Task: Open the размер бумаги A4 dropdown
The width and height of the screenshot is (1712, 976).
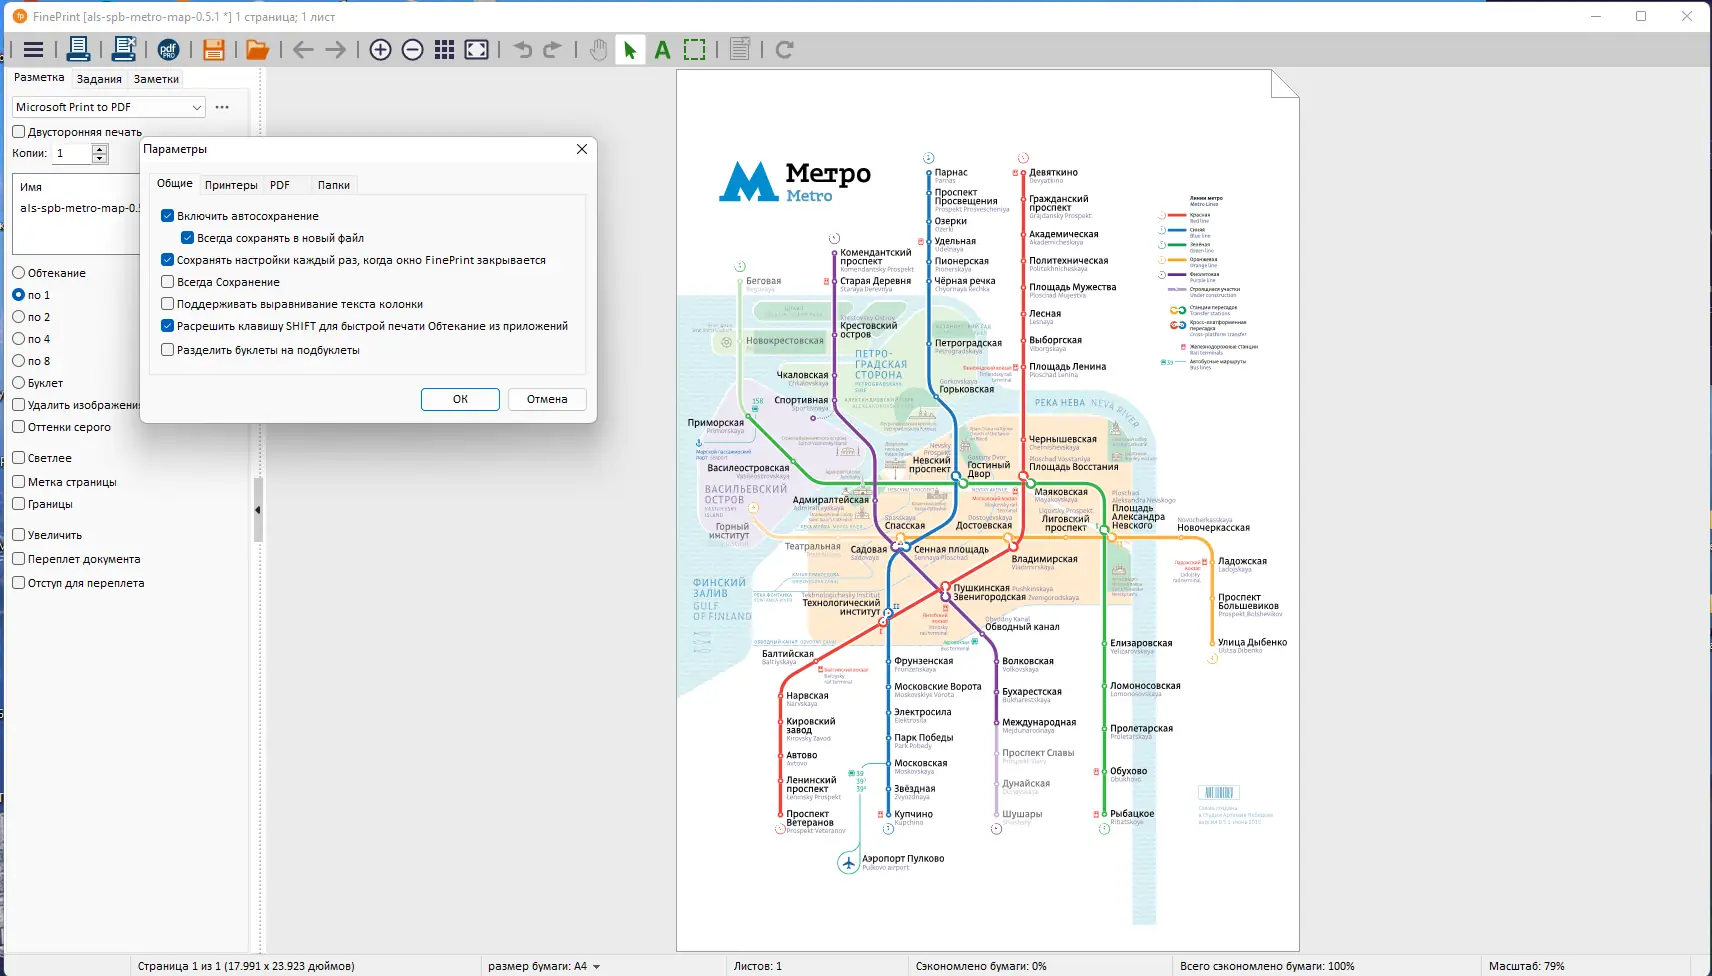Action: (544, 966)
